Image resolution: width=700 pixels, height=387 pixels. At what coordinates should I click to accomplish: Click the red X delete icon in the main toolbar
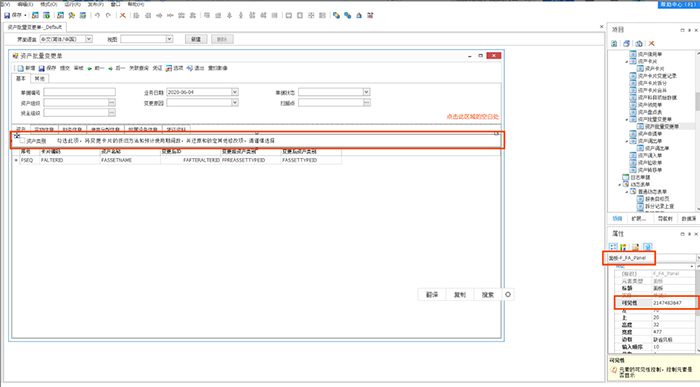tap(122, 15)
